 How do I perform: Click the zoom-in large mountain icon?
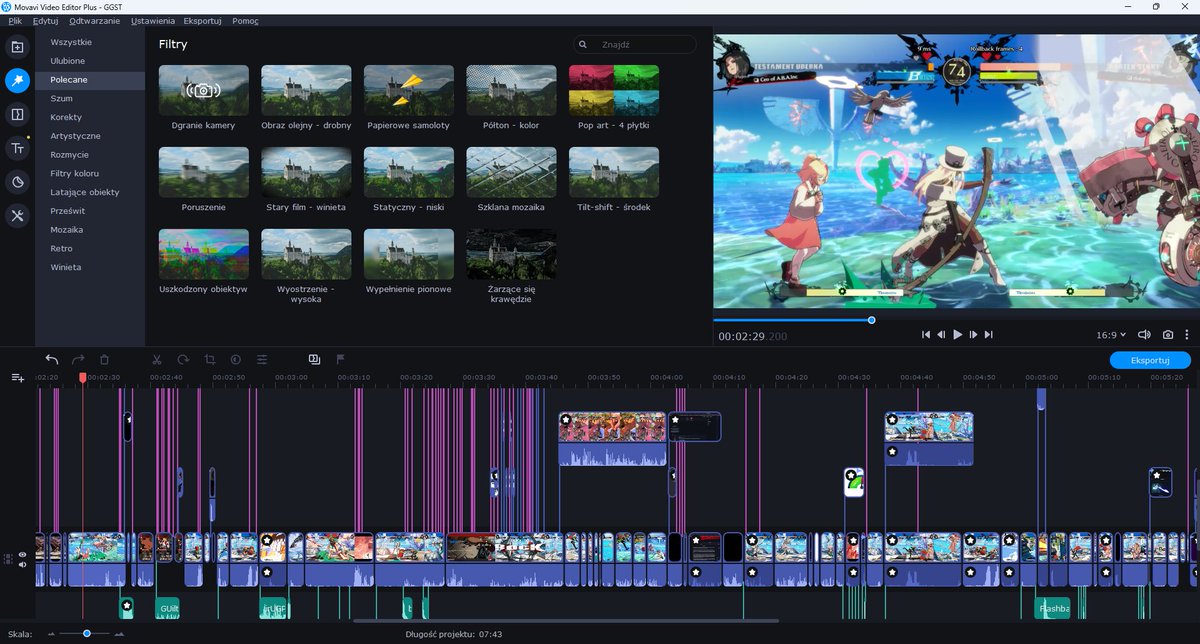(119, 634)
